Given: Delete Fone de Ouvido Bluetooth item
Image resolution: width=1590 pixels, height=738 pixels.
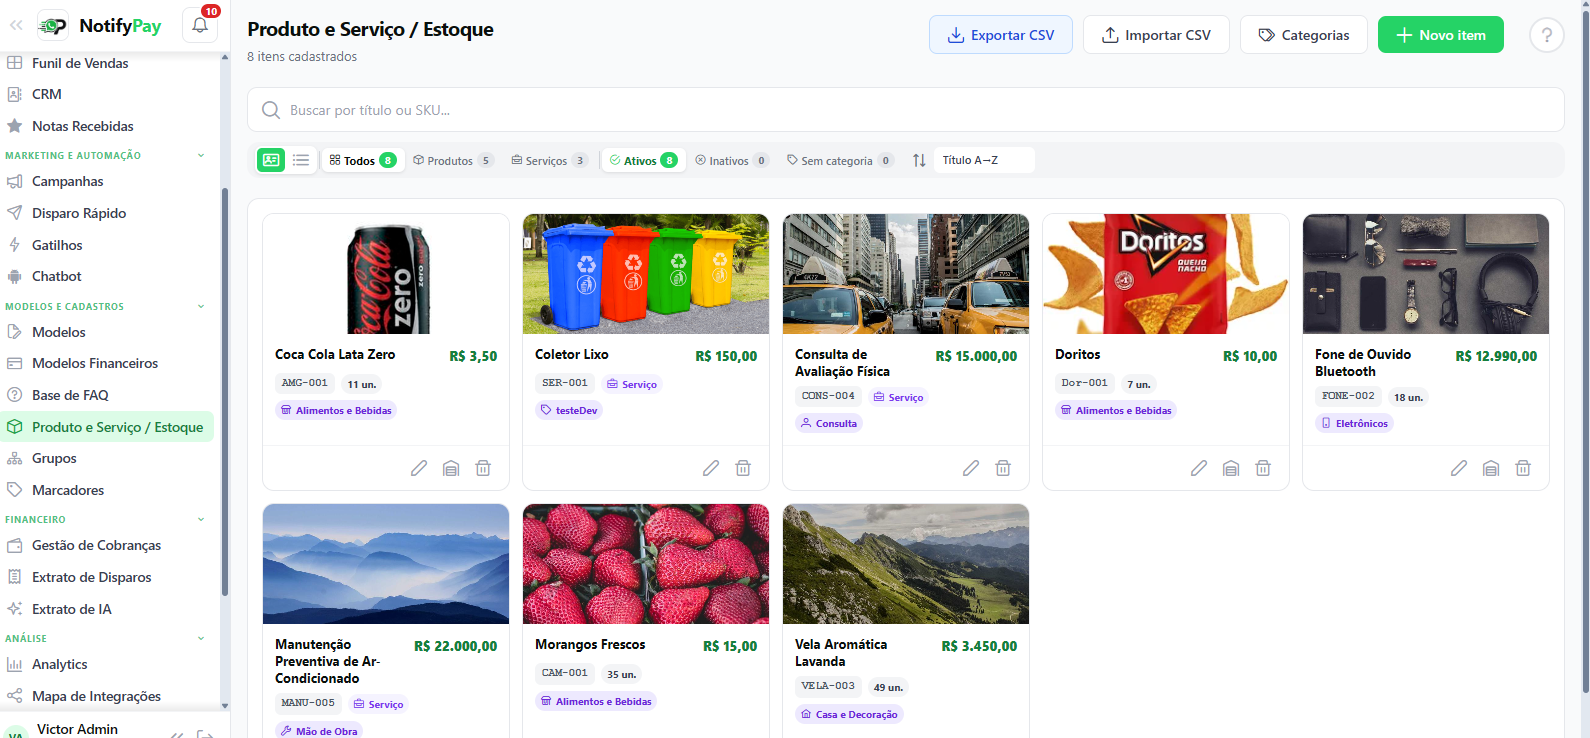Looking at the screenshot, I should (1523, 468).
